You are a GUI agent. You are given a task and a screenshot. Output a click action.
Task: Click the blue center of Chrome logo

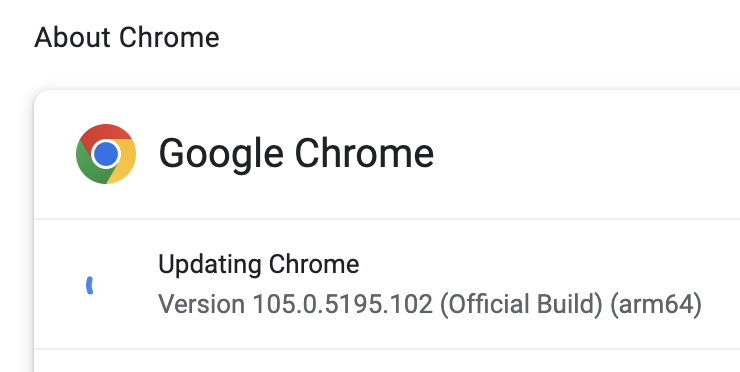click(106, 154)
